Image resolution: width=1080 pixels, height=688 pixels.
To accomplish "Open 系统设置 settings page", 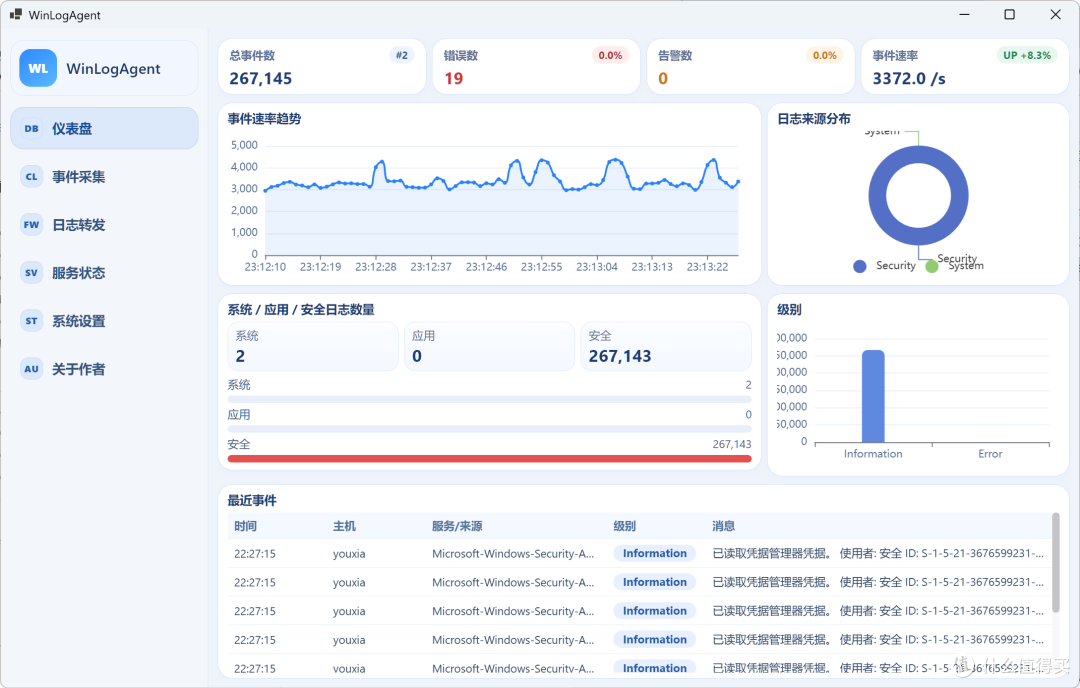I will point(104,321).
